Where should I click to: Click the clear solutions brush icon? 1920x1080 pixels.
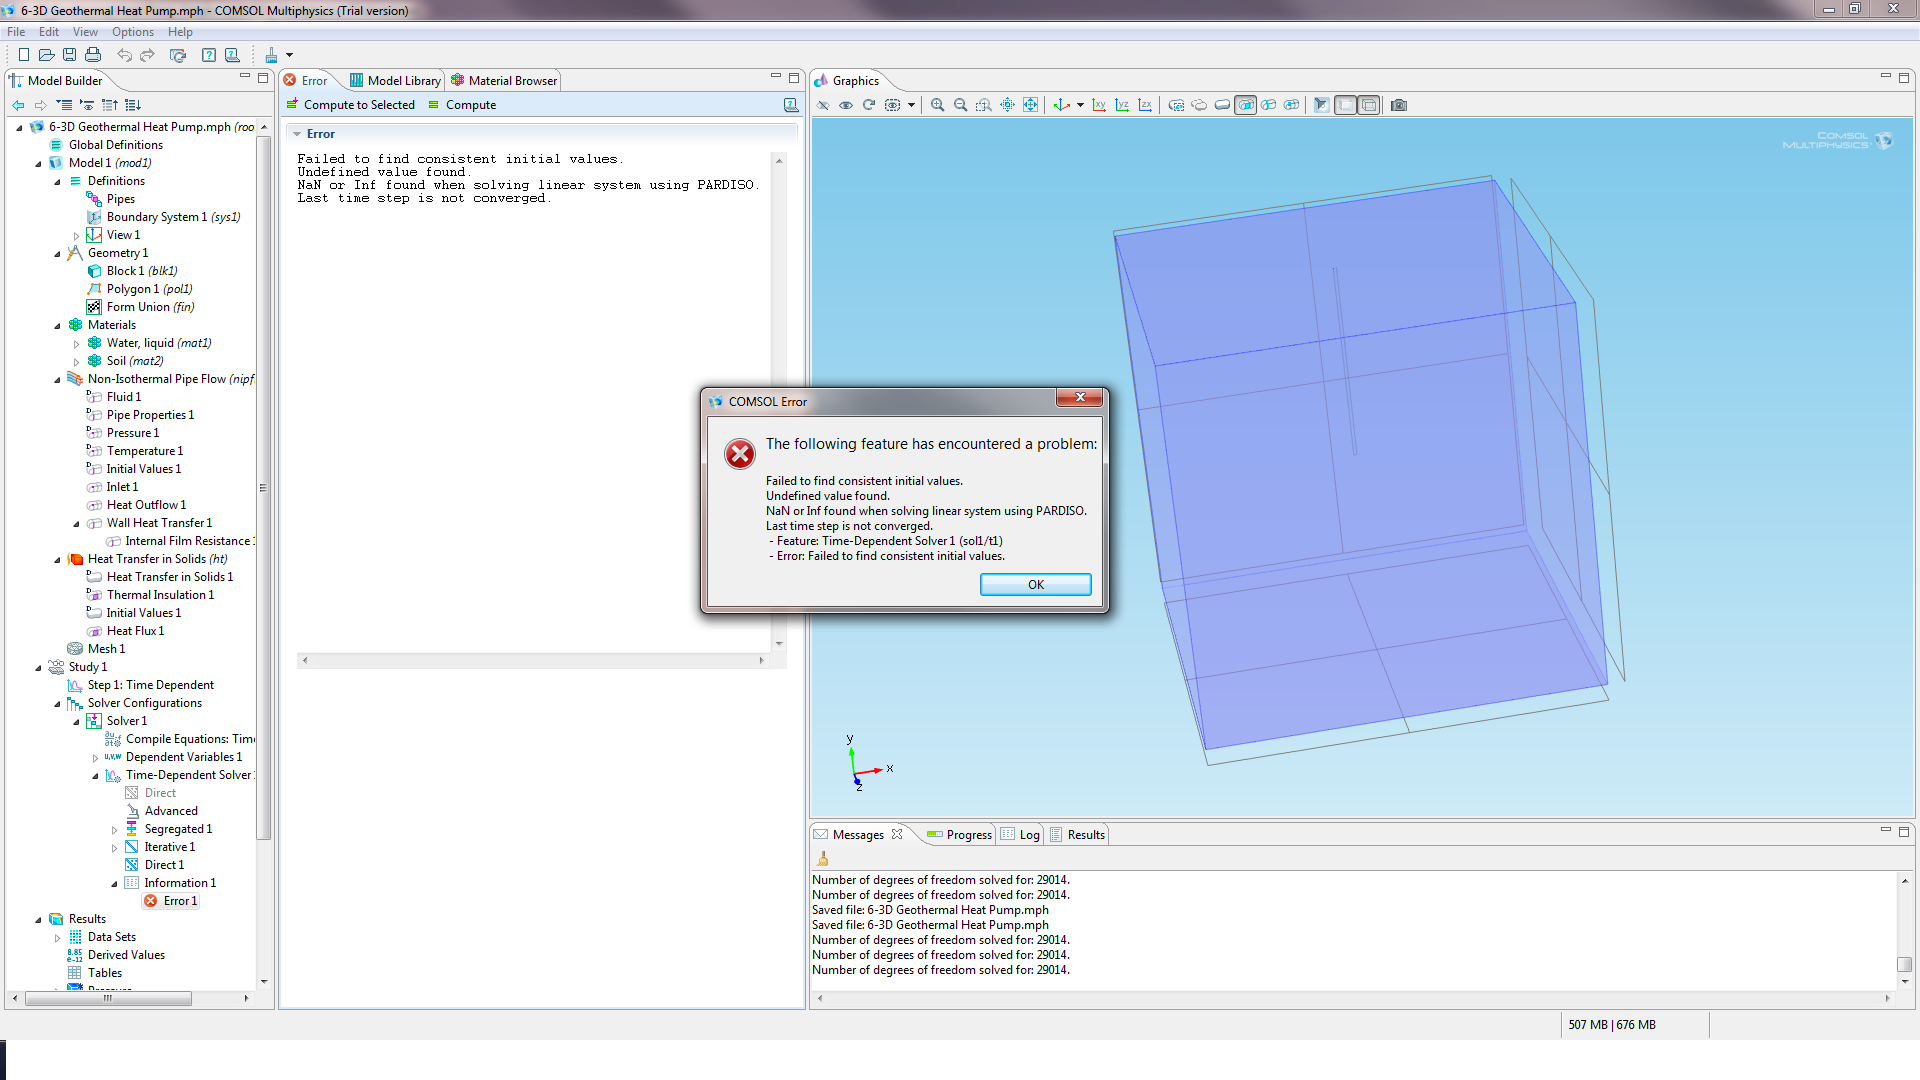click(271, 55)
